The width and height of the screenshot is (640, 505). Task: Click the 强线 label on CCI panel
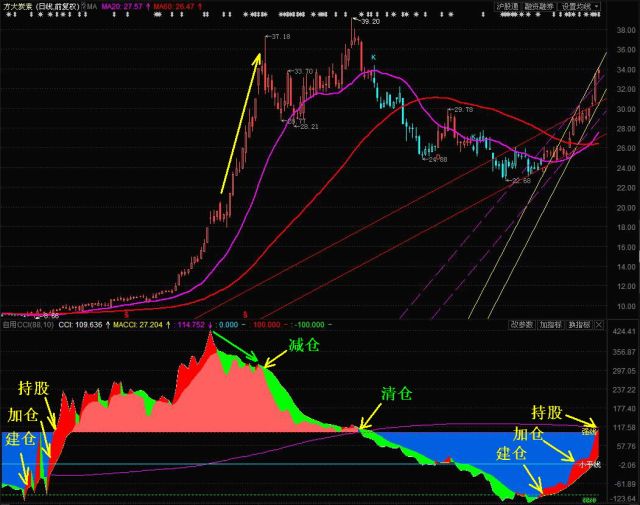(x=589, y=431)
